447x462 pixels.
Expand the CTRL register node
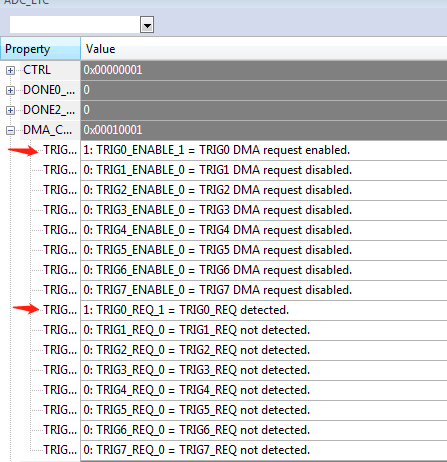pyautogui.click(x=10, y=70)
